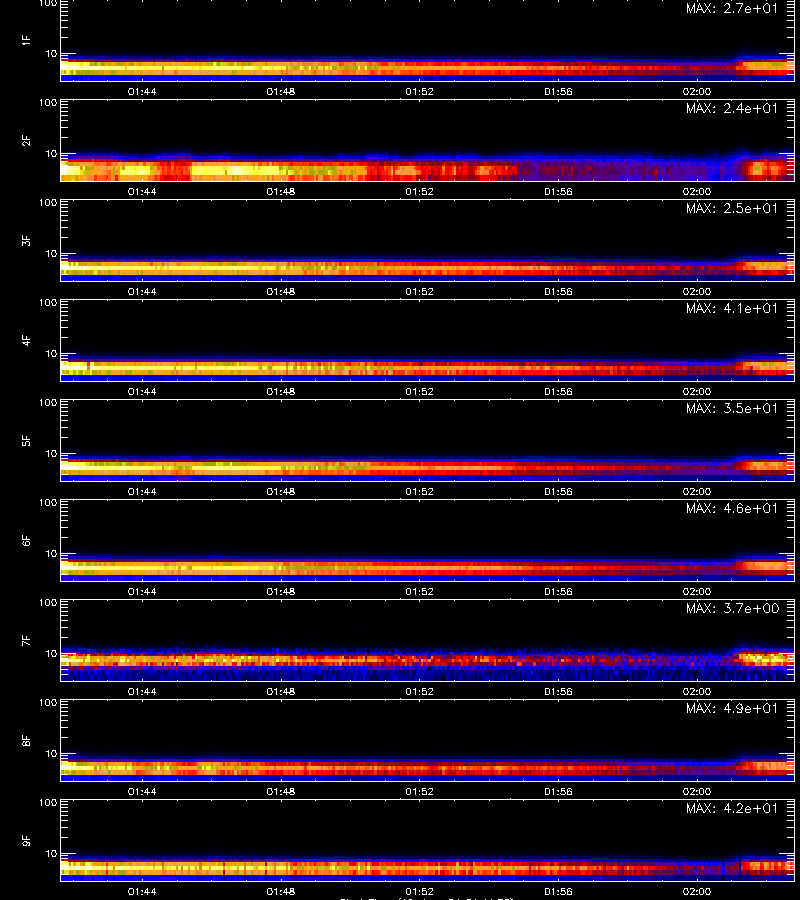Click the 10 label on 5F y-axis
Image resolution: width=800 pixels, height=900 pixels.
(52, 454)
